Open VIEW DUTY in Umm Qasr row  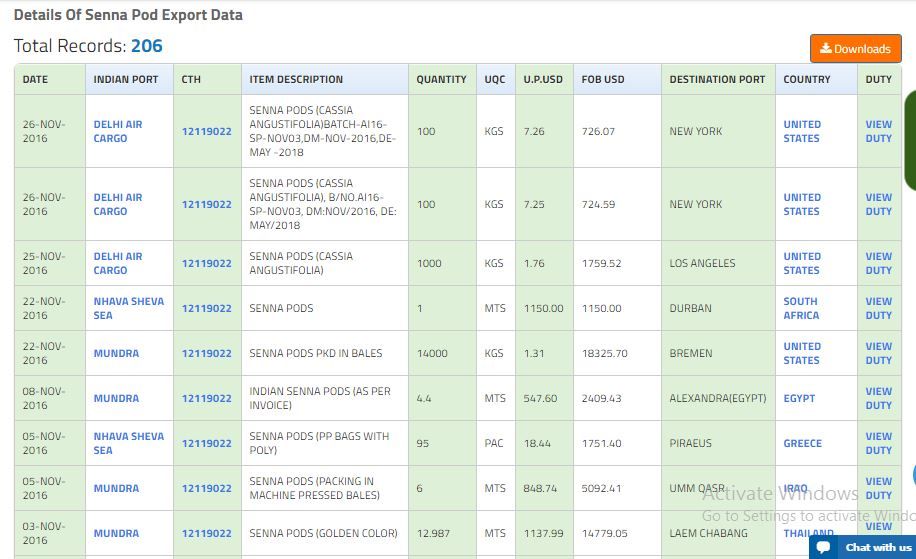click(x=879, y=488)
